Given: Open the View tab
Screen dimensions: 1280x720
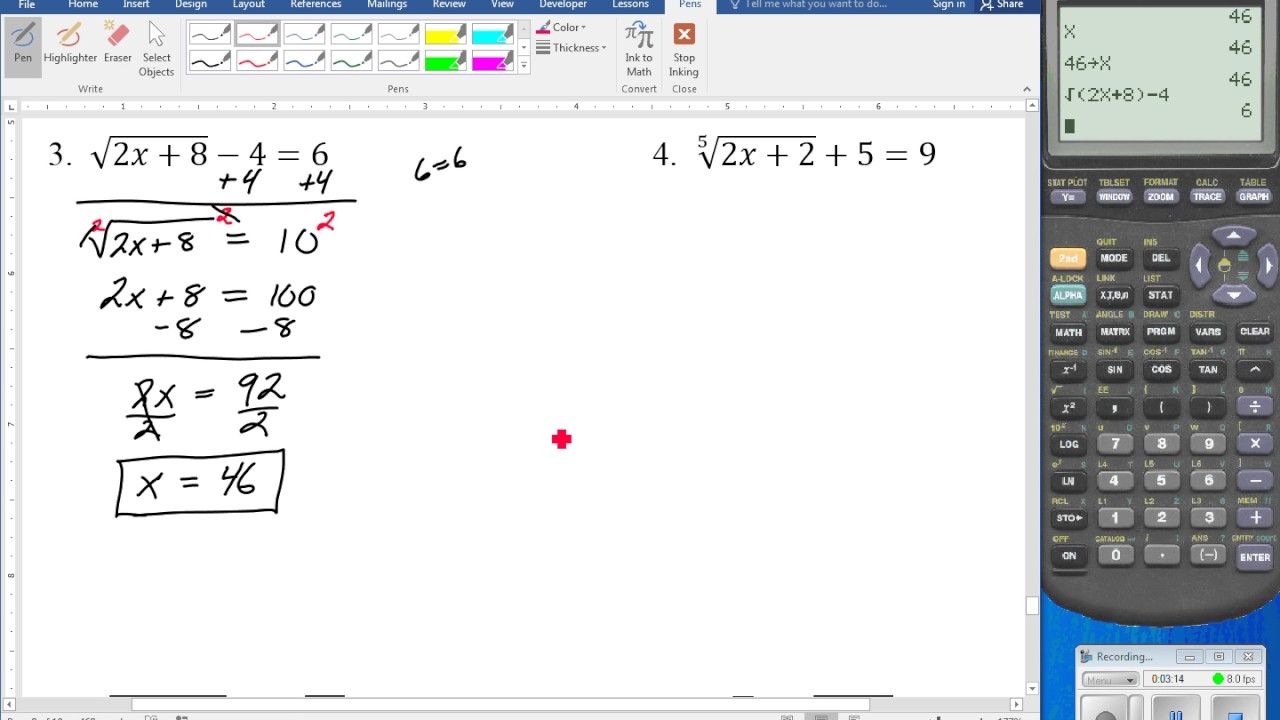Looking at the screenshot, I should coord(503,5).
